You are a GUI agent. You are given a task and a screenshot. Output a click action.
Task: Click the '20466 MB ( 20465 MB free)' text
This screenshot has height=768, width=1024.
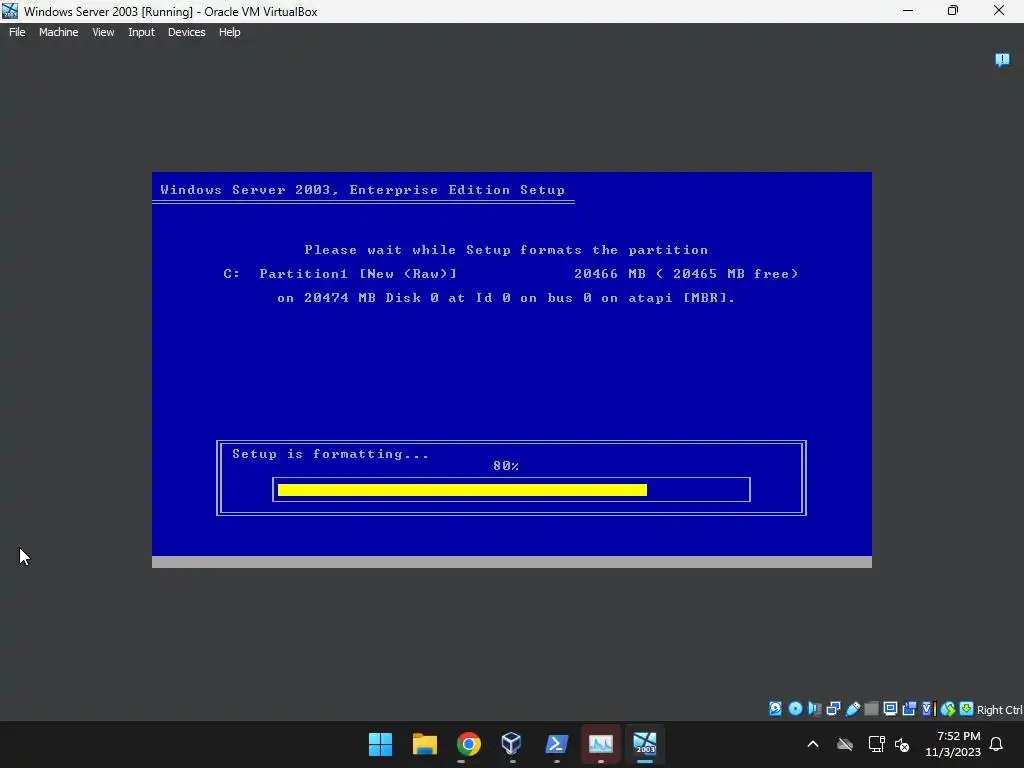[x=686, y=274]
